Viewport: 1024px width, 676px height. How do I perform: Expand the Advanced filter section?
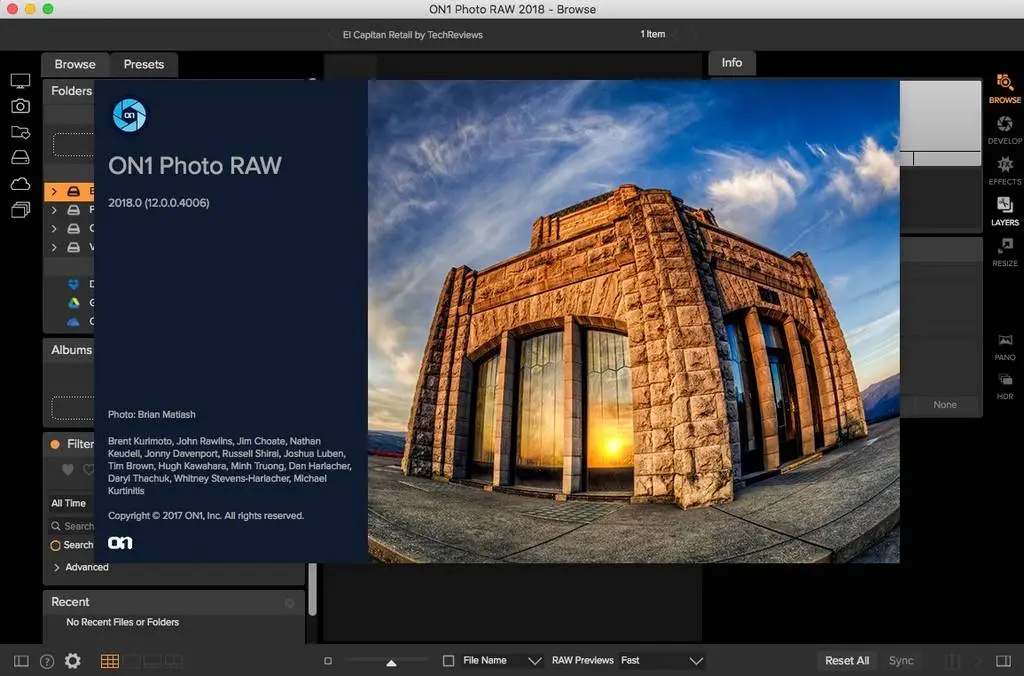tap(56, 568)
